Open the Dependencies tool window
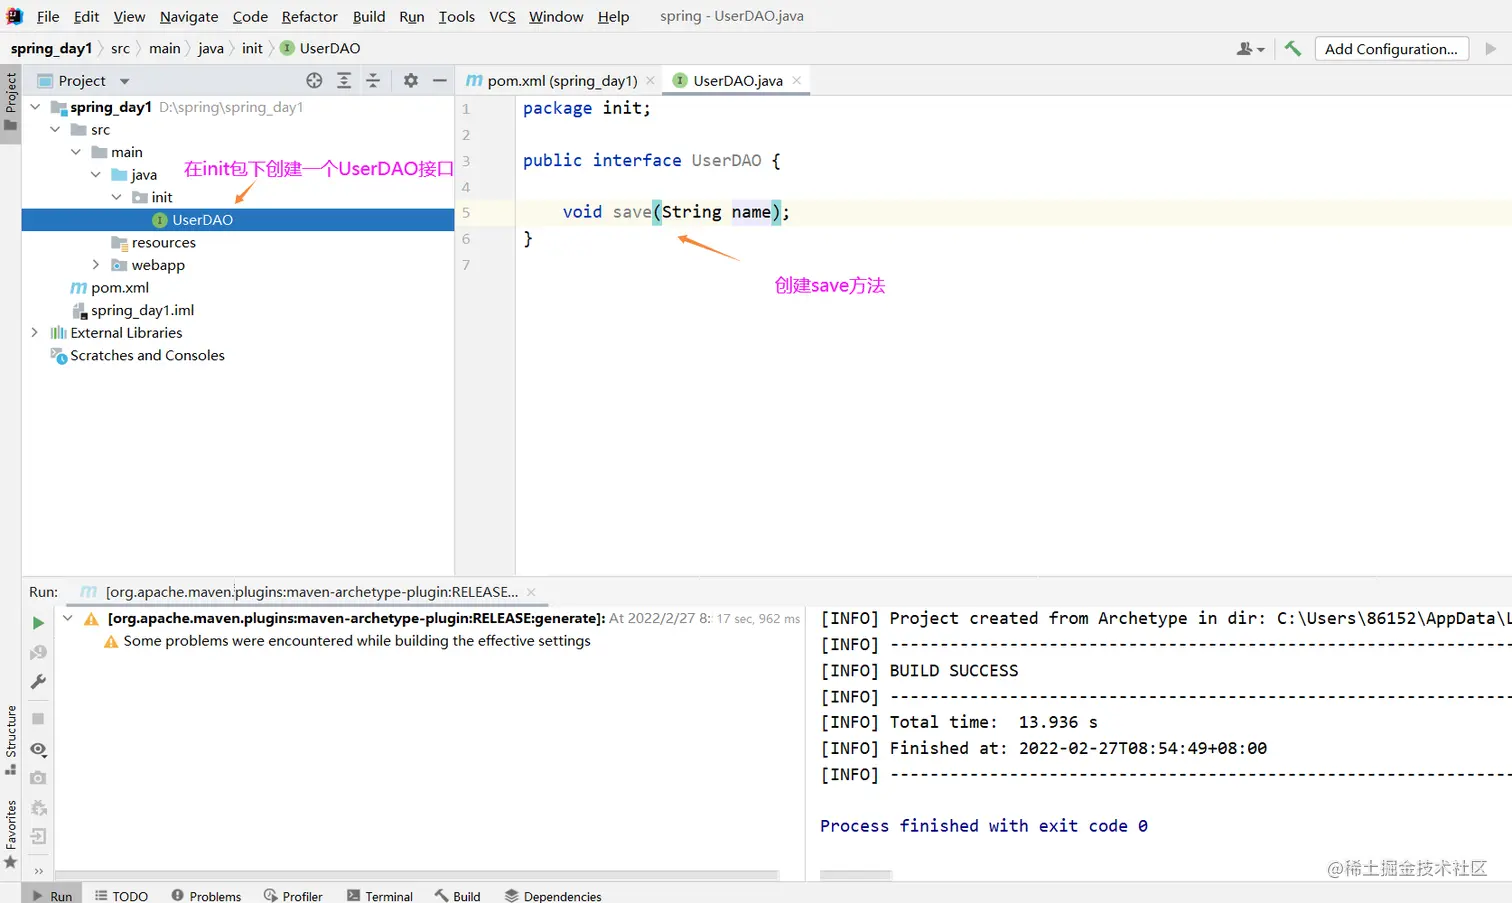The image size is (1512, 903). click(553, 896)
